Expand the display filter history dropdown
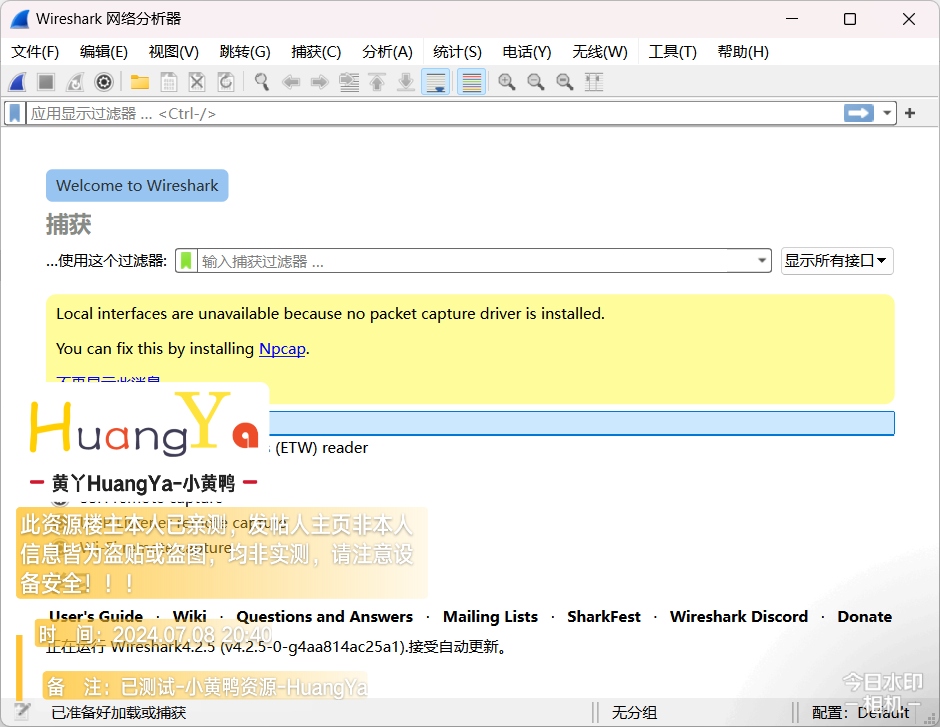The width and height of the screenshot is (940, 727). pyautogui.click(x=887, y=113)
